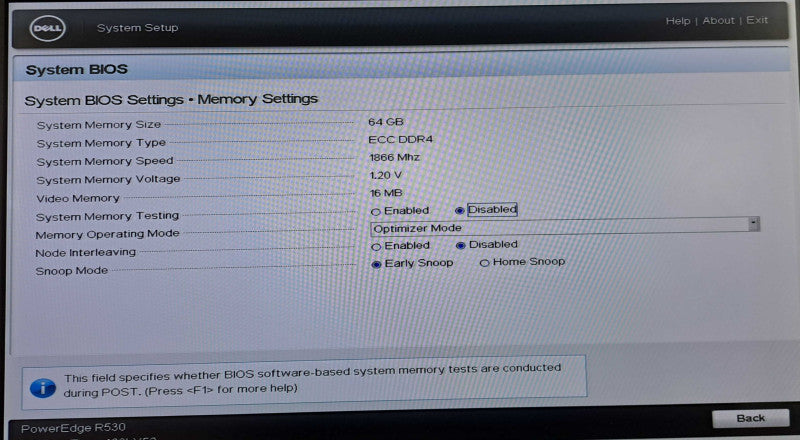Select Disabled for Node Interleaving
The image size is (800, 440).
click(461, 246)
